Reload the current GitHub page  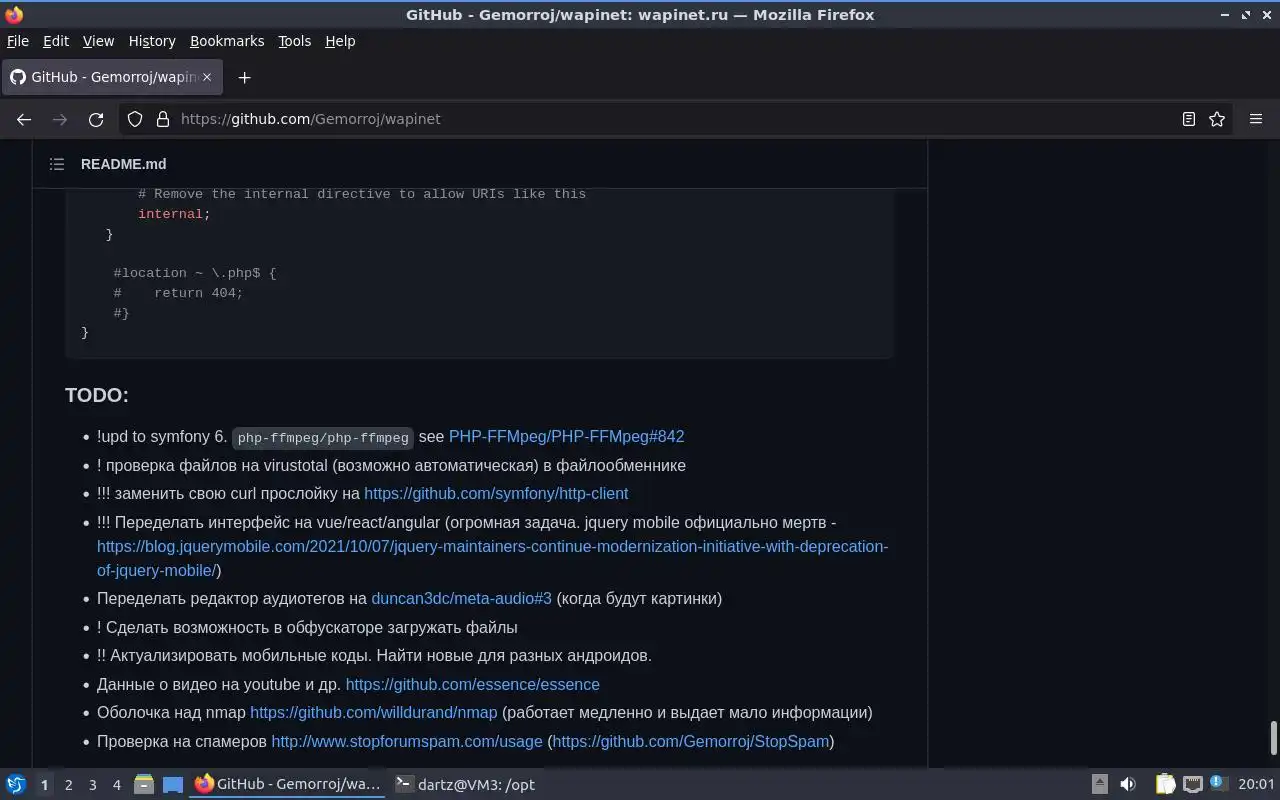96,119
